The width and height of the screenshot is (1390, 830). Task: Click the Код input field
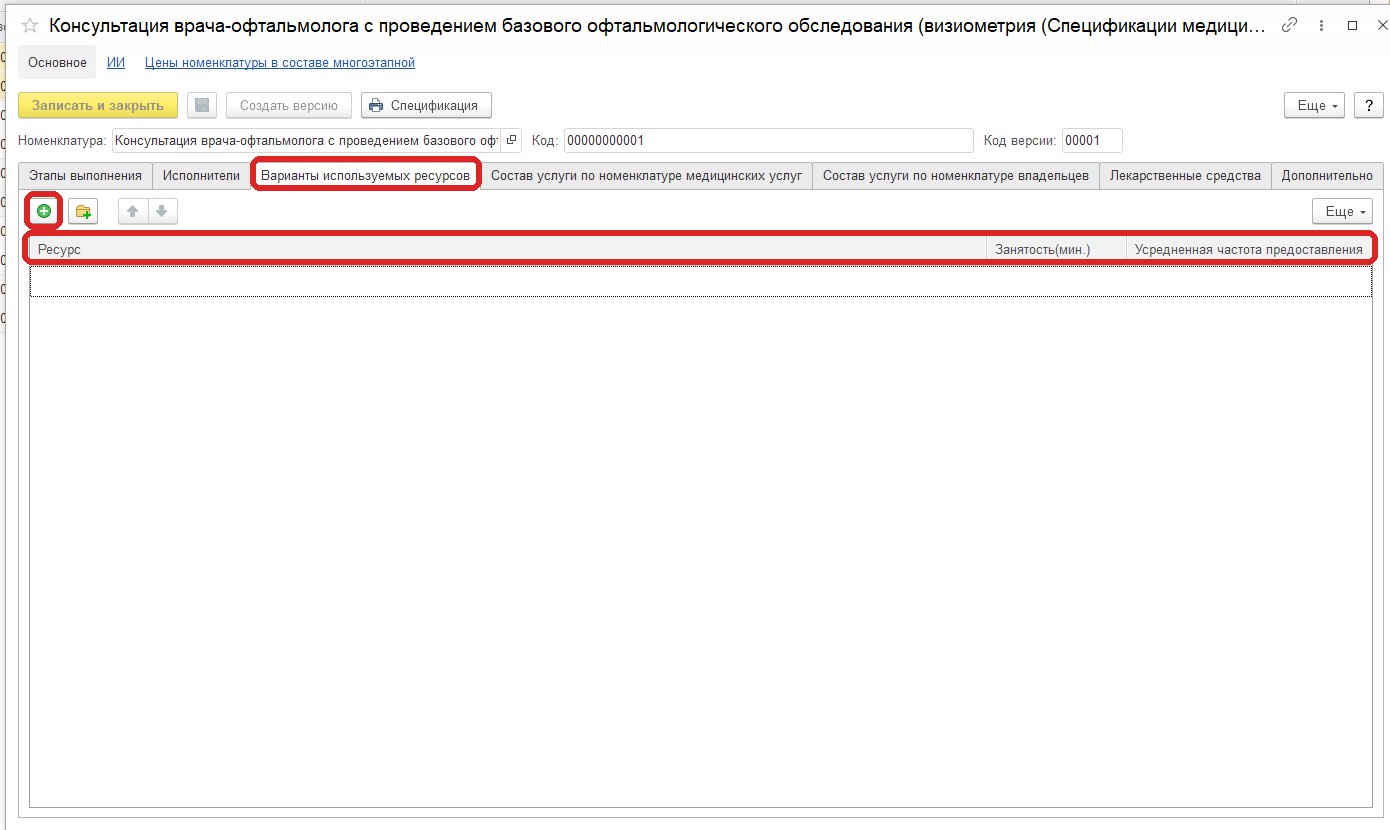pos(768,141)
